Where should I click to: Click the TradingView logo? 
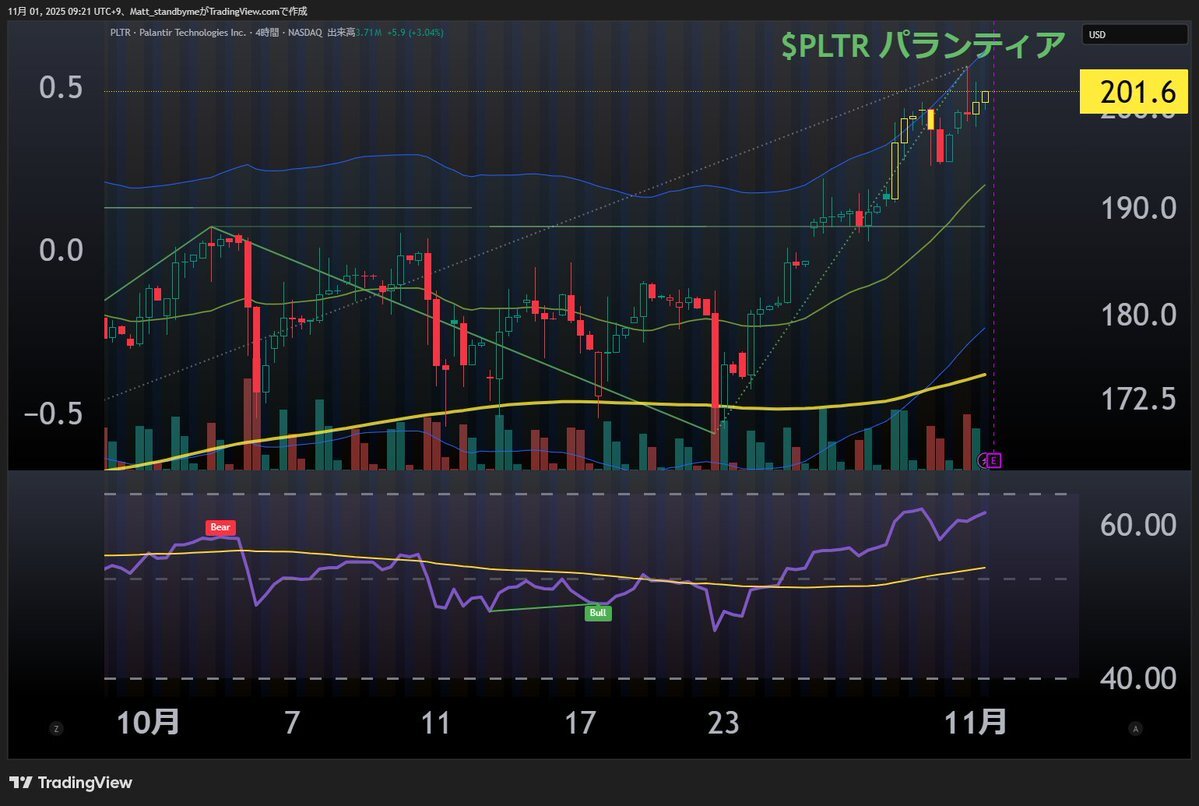click(x=70, y=783)
